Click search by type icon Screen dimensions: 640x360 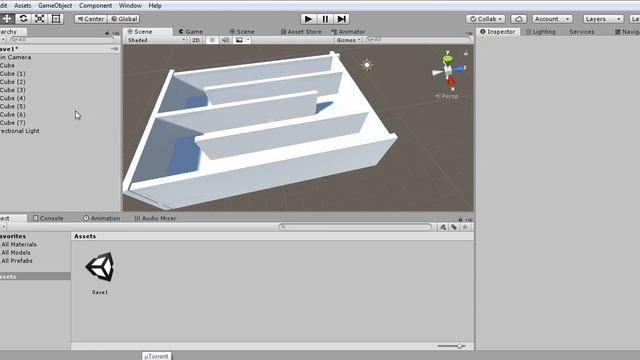point(443,227)
